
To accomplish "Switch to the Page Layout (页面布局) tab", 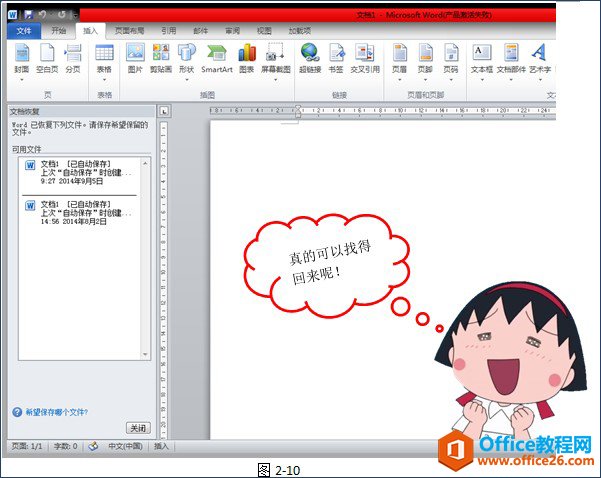I will click(x=130, y=31).
